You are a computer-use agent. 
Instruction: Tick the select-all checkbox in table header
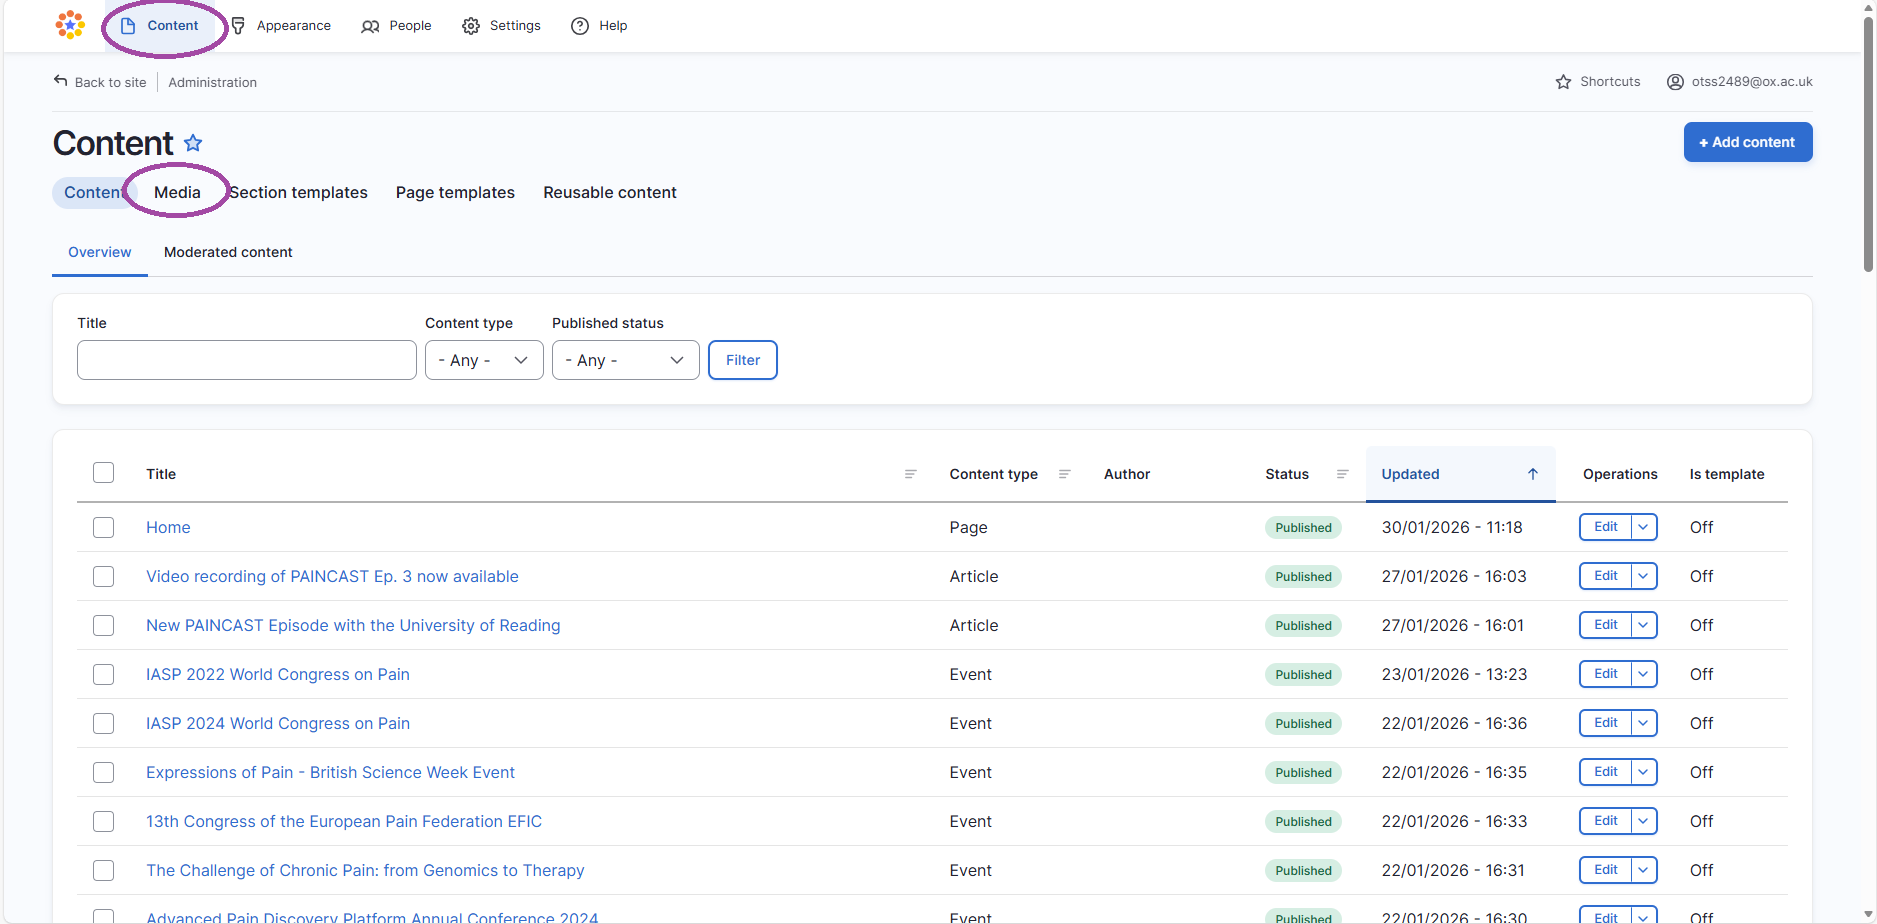tap(104, 473)
